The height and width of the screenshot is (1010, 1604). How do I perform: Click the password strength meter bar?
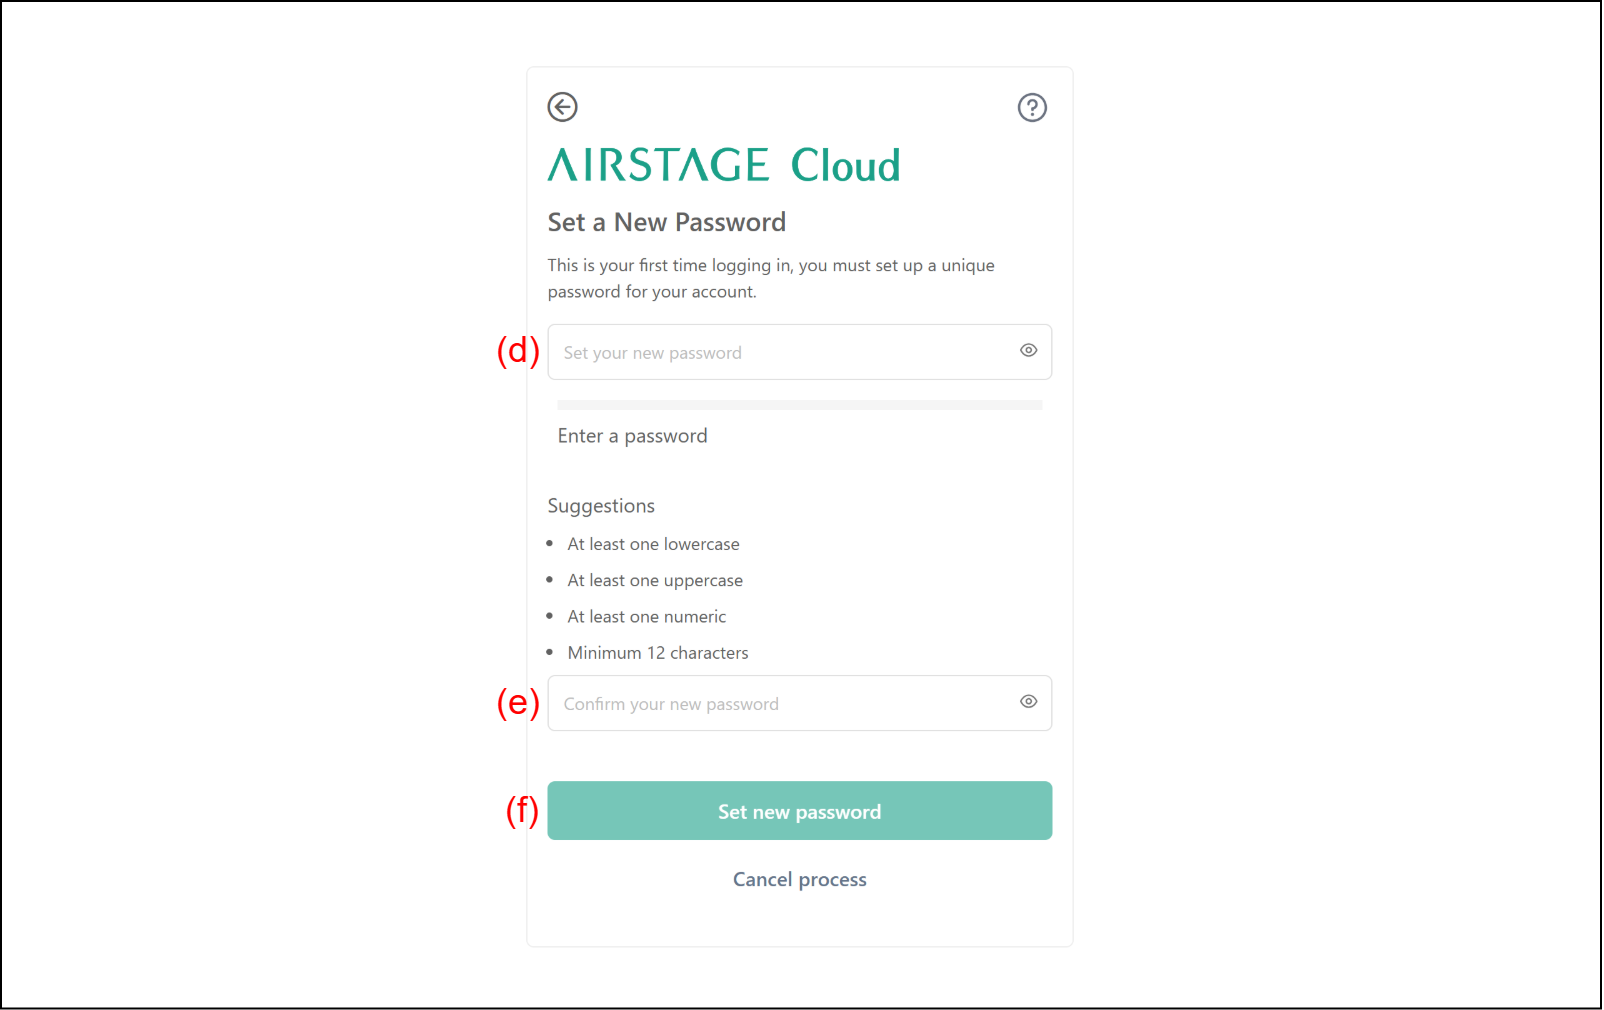(x=799, y=405)
